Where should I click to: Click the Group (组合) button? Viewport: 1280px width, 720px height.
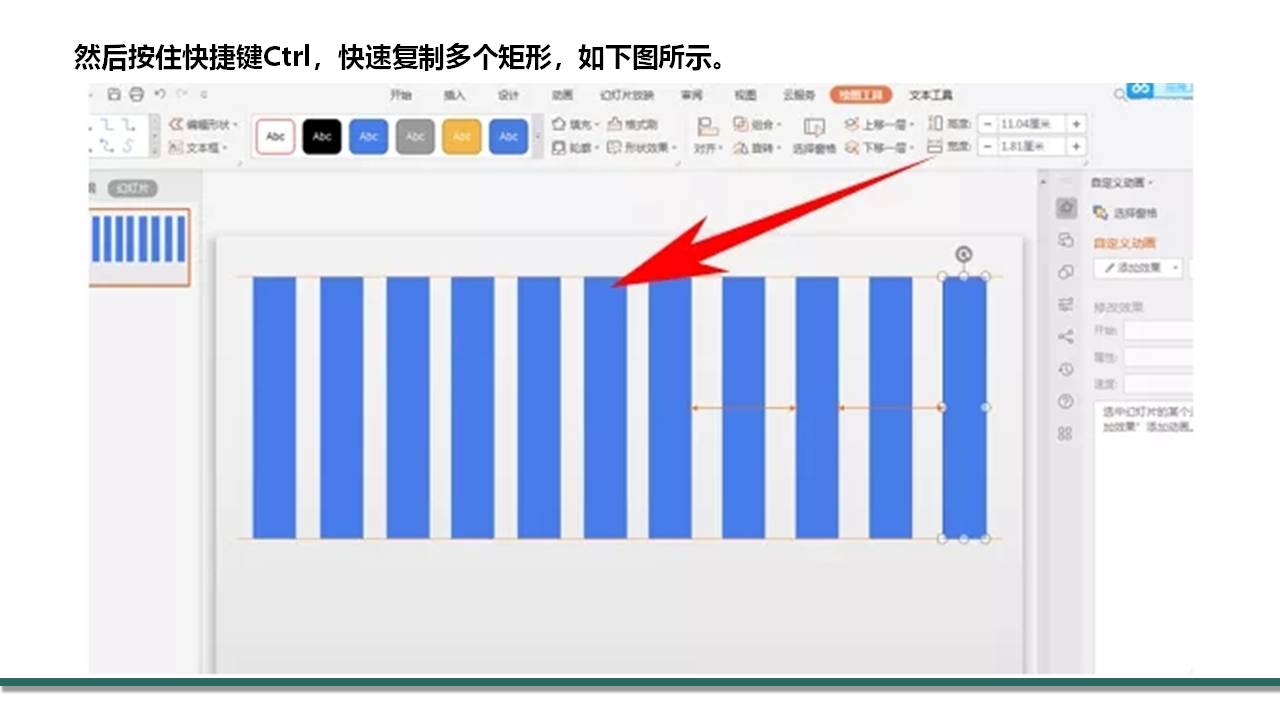(x=756, y=124)
